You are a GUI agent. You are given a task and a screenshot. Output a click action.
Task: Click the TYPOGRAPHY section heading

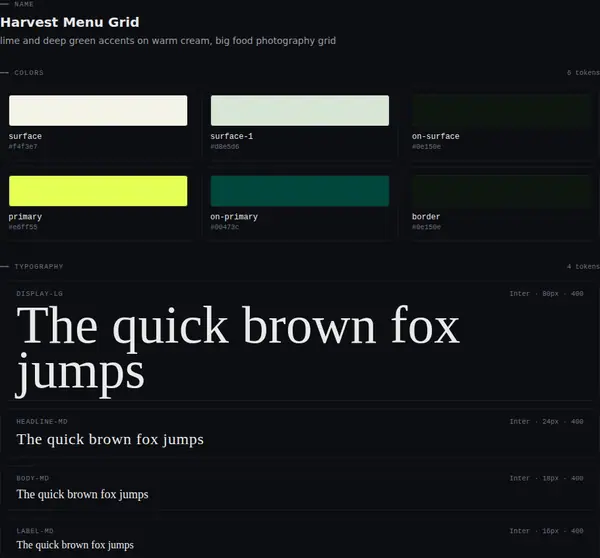pos(39,266)
